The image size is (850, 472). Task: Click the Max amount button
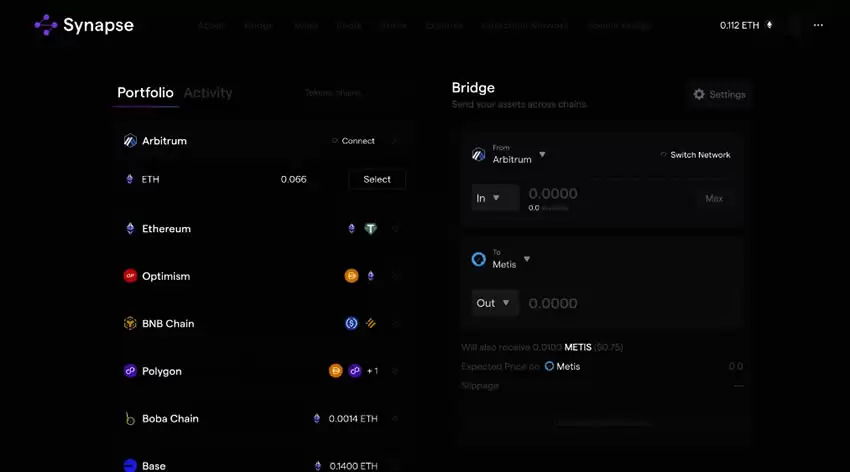714,198
